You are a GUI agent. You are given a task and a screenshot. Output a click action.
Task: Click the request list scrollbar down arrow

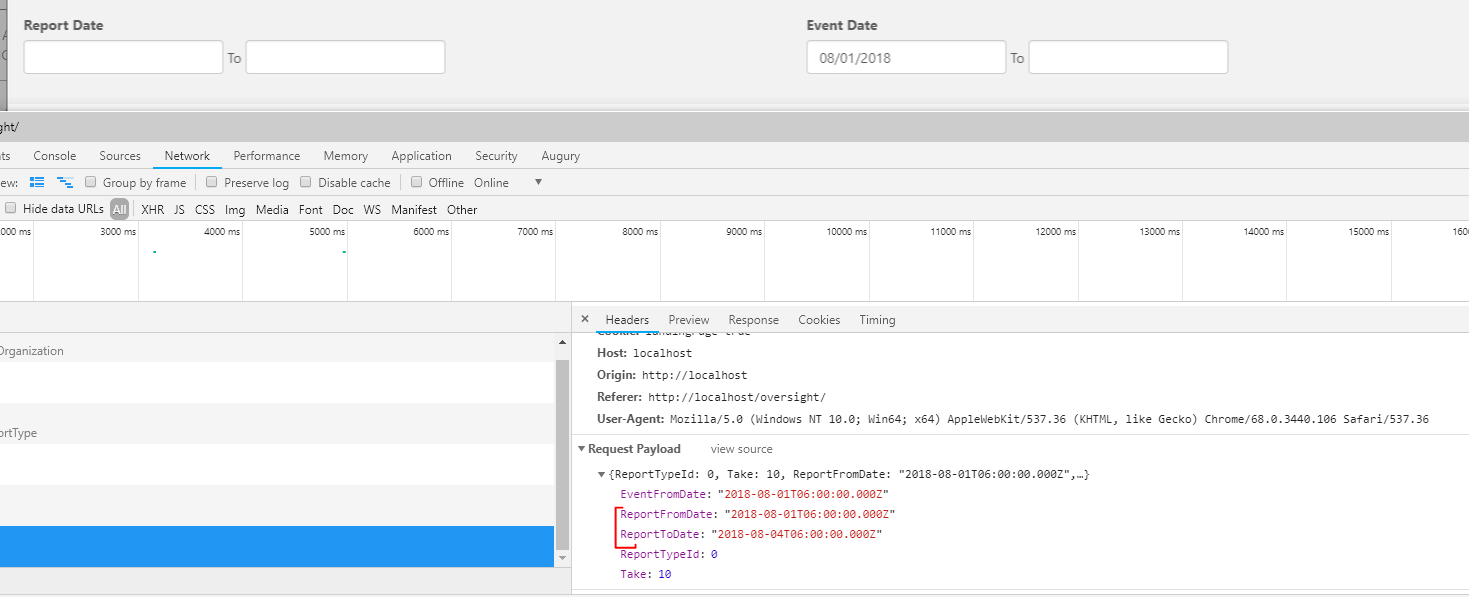[562, 557]
